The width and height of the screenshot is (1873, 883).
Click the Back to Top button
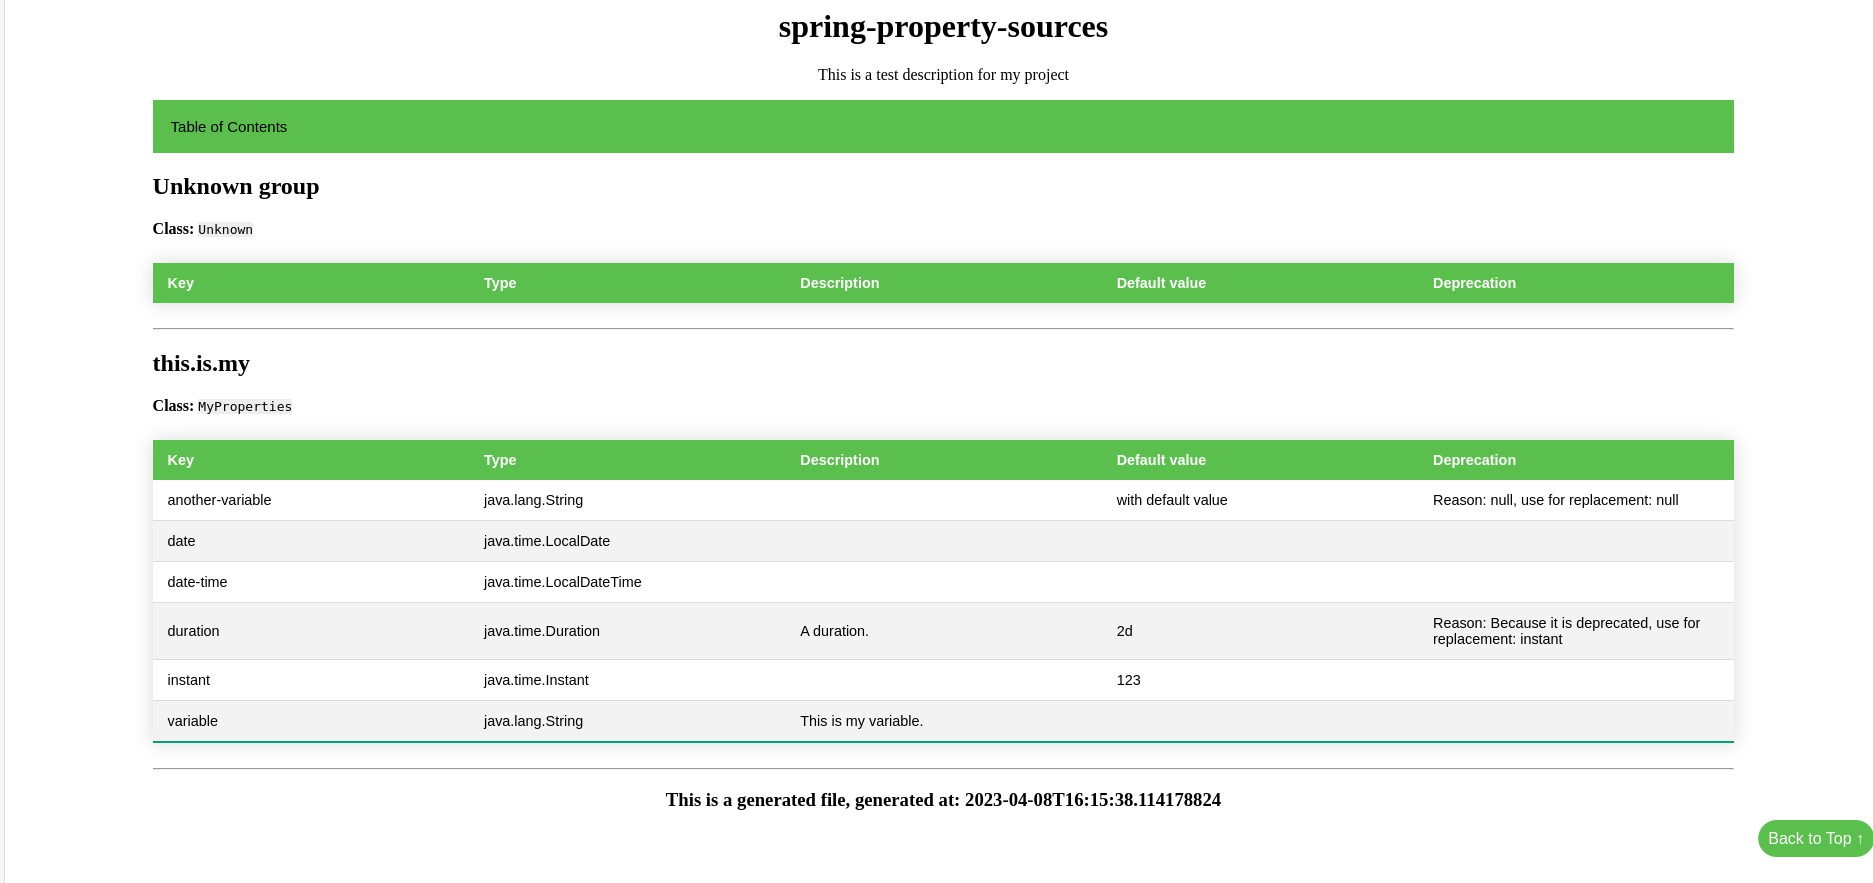(x=1815, y=839)
